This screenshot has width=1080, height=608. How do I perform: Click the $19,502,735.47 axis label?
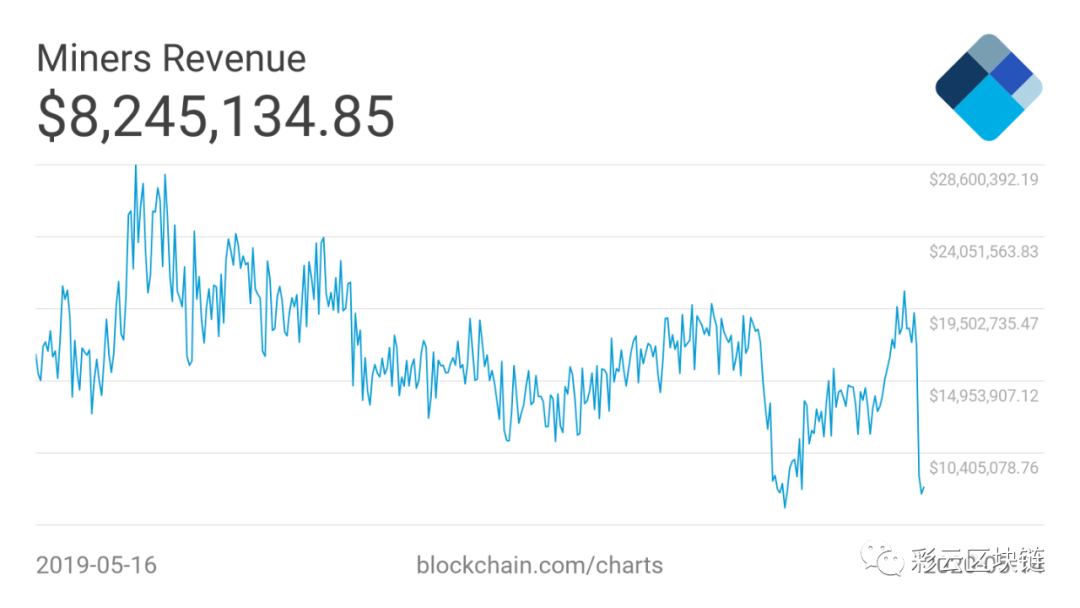(x=984, y=324)
